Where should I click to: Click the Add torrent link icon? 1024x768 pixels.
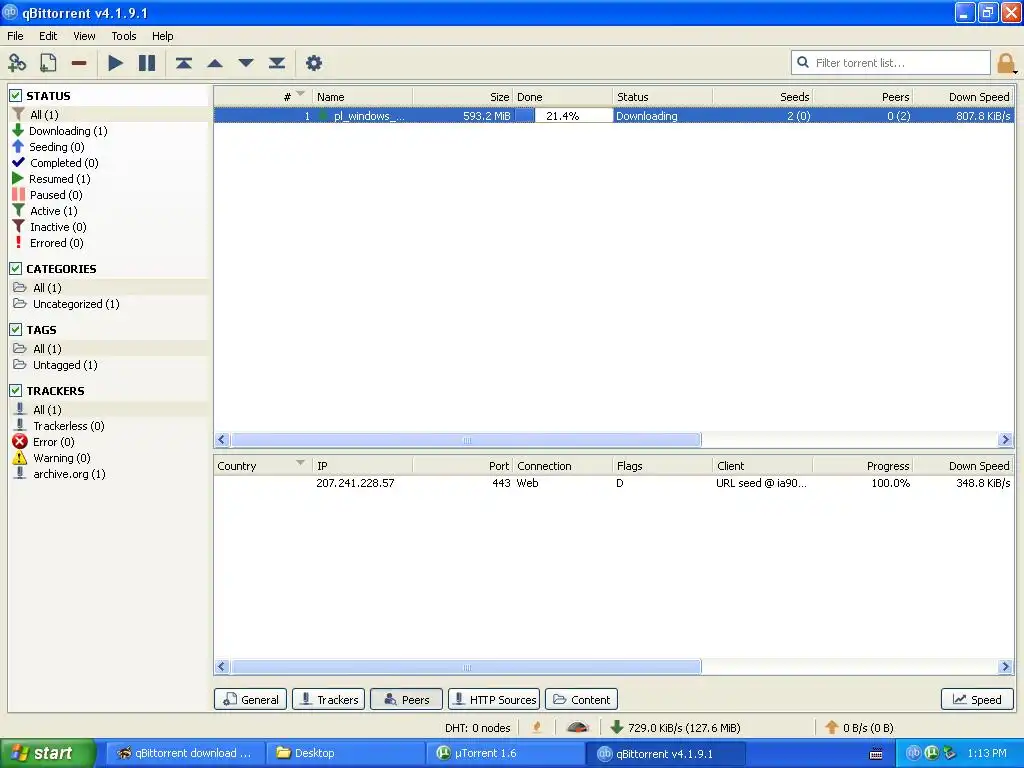click(x=17, y=63)
